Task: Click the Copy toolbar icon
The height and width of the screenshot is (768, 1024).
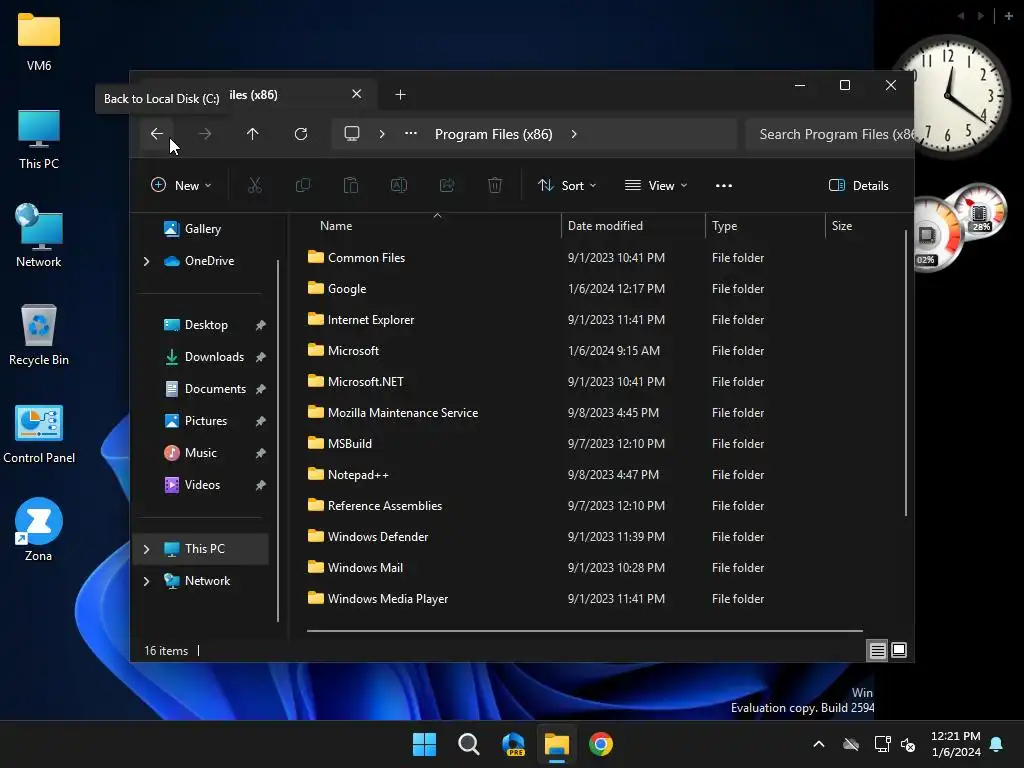Action: pyautogui.click(x=302, y=185)
